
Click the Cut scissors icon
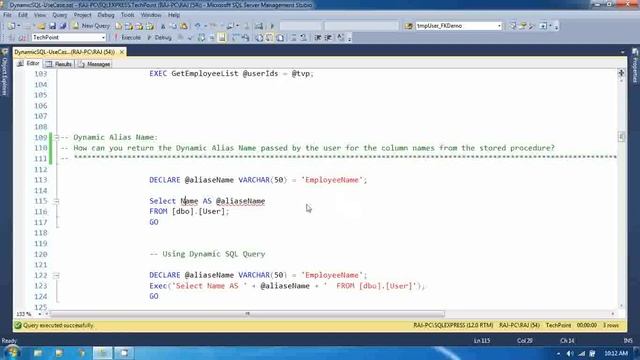pyautogui.click(x=163, y=26)
